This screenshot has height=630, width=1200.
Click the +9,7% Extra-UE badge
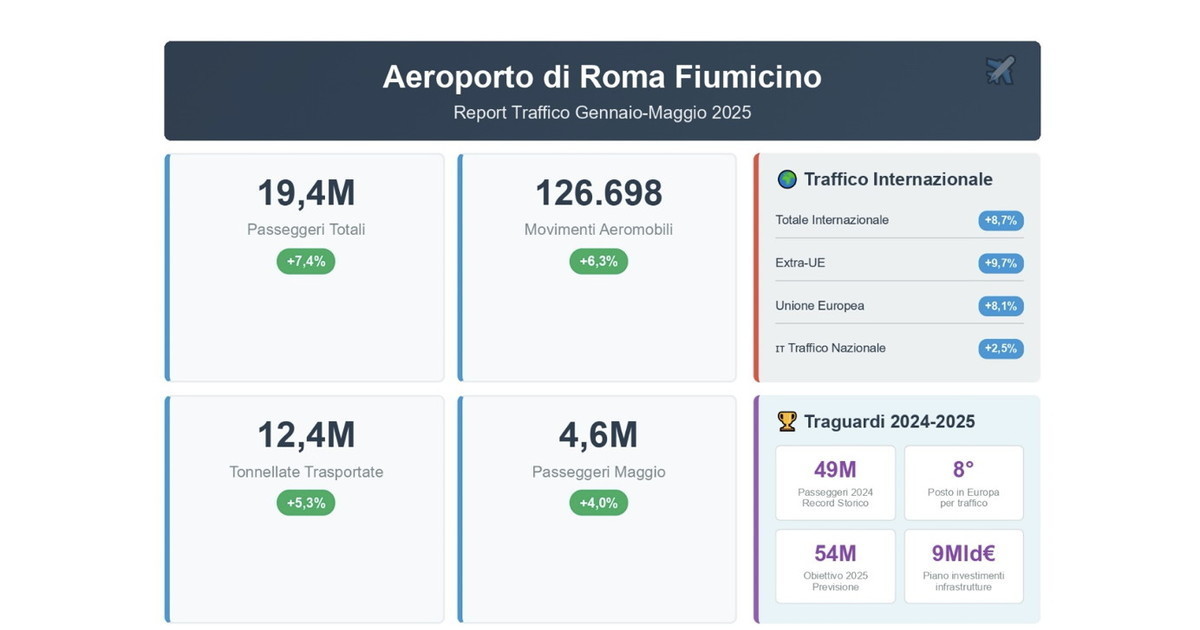[x=1000, y=263]
